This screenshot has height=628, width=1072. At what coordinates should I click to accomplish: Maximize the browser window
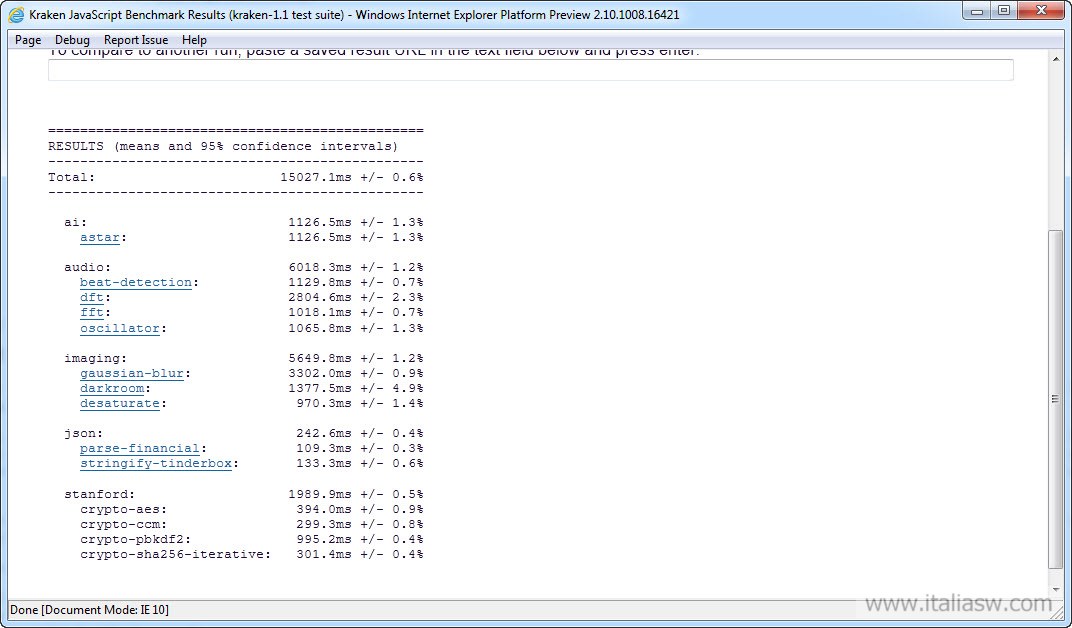[x=1004, y=11]
